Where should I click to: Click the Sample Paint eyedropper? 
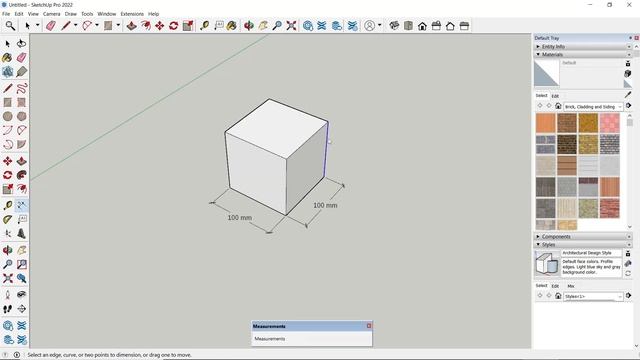coord(628,95)
